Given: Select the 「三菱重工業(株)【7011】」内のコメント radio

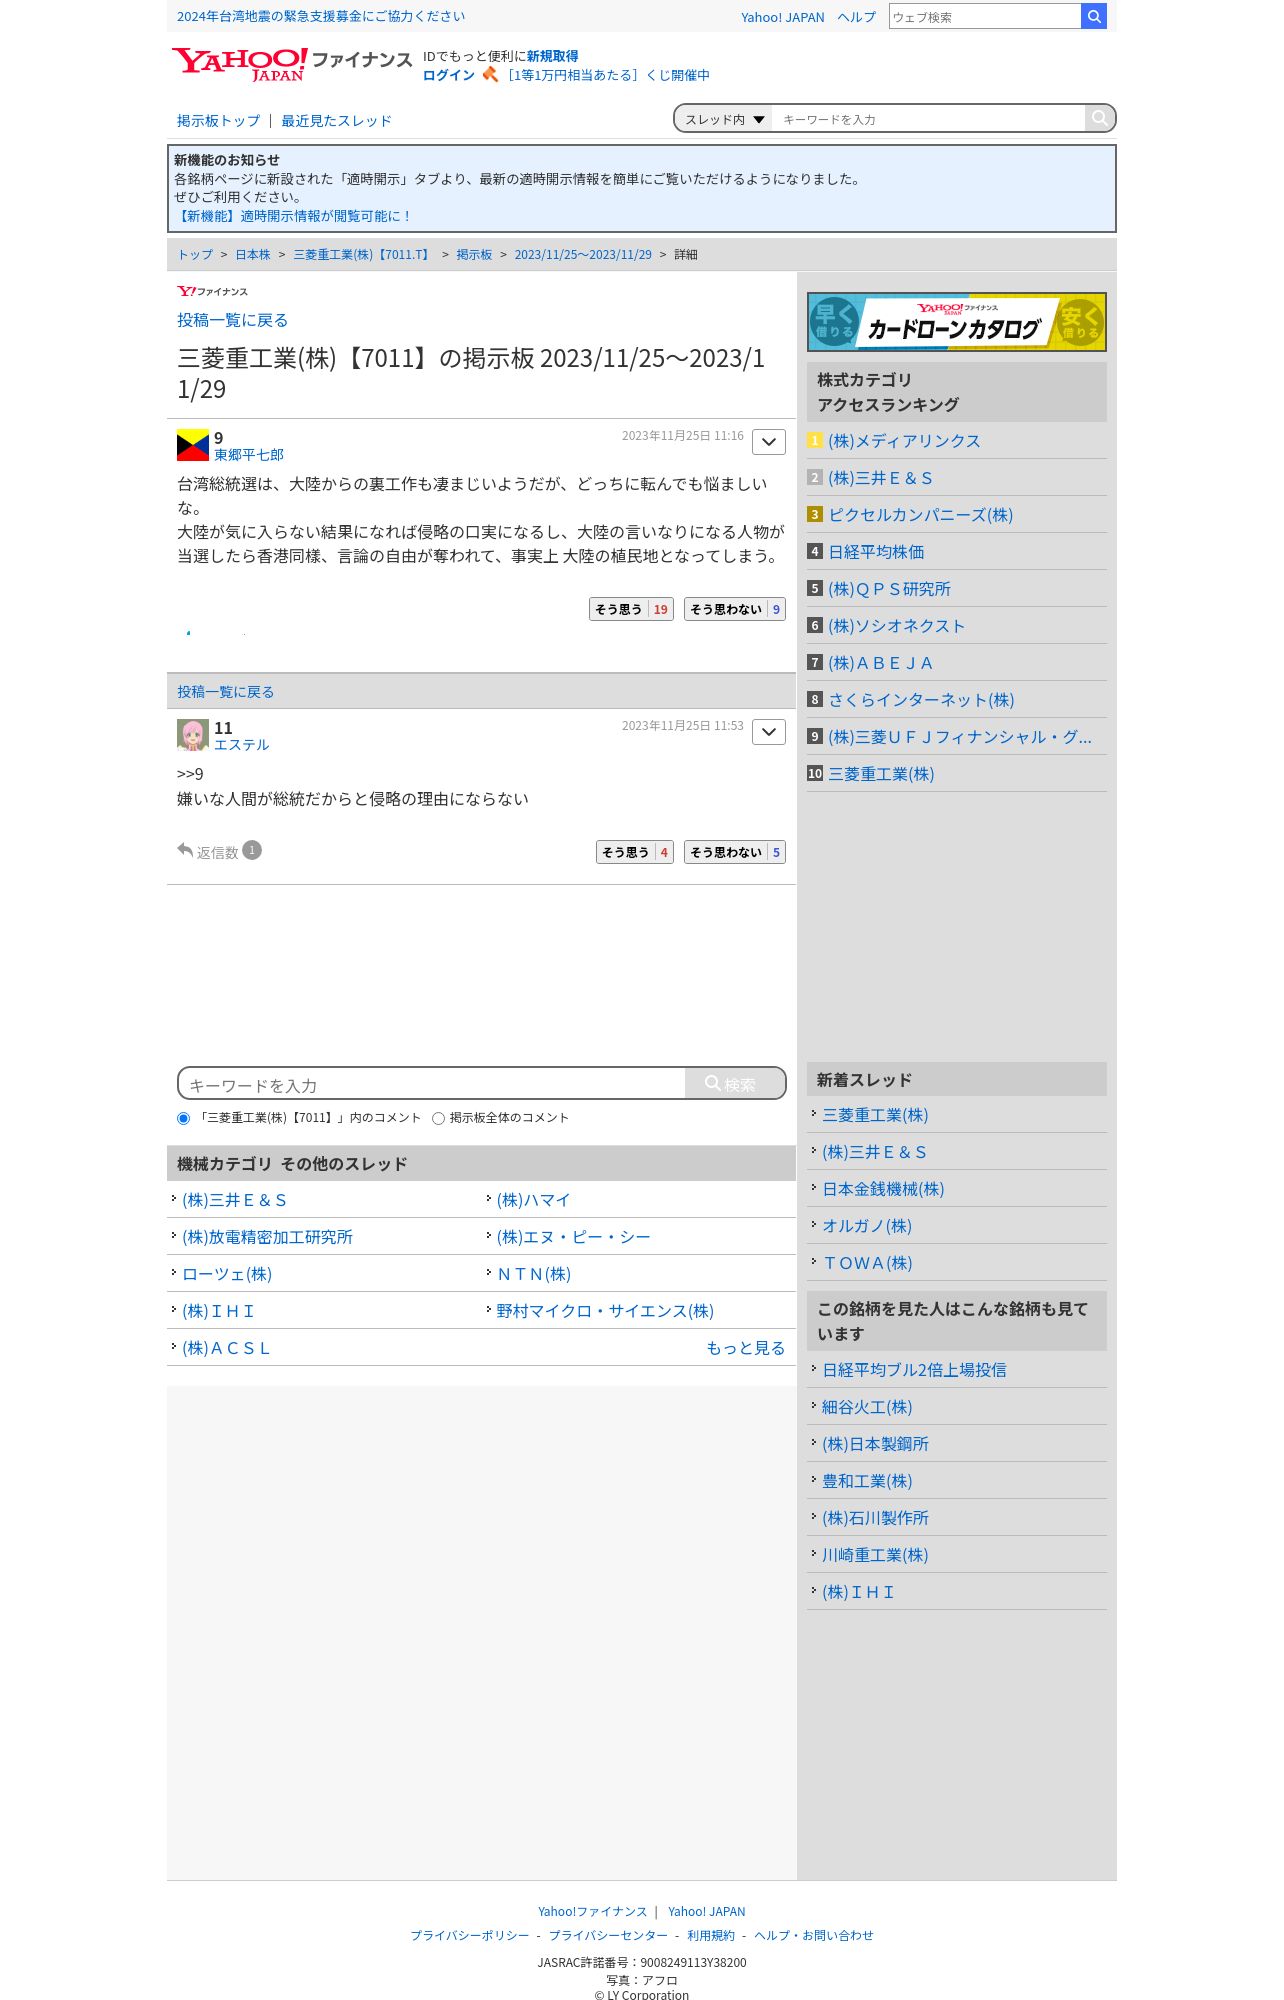Looking at the screenshot, I should (x=183, y=1118).
